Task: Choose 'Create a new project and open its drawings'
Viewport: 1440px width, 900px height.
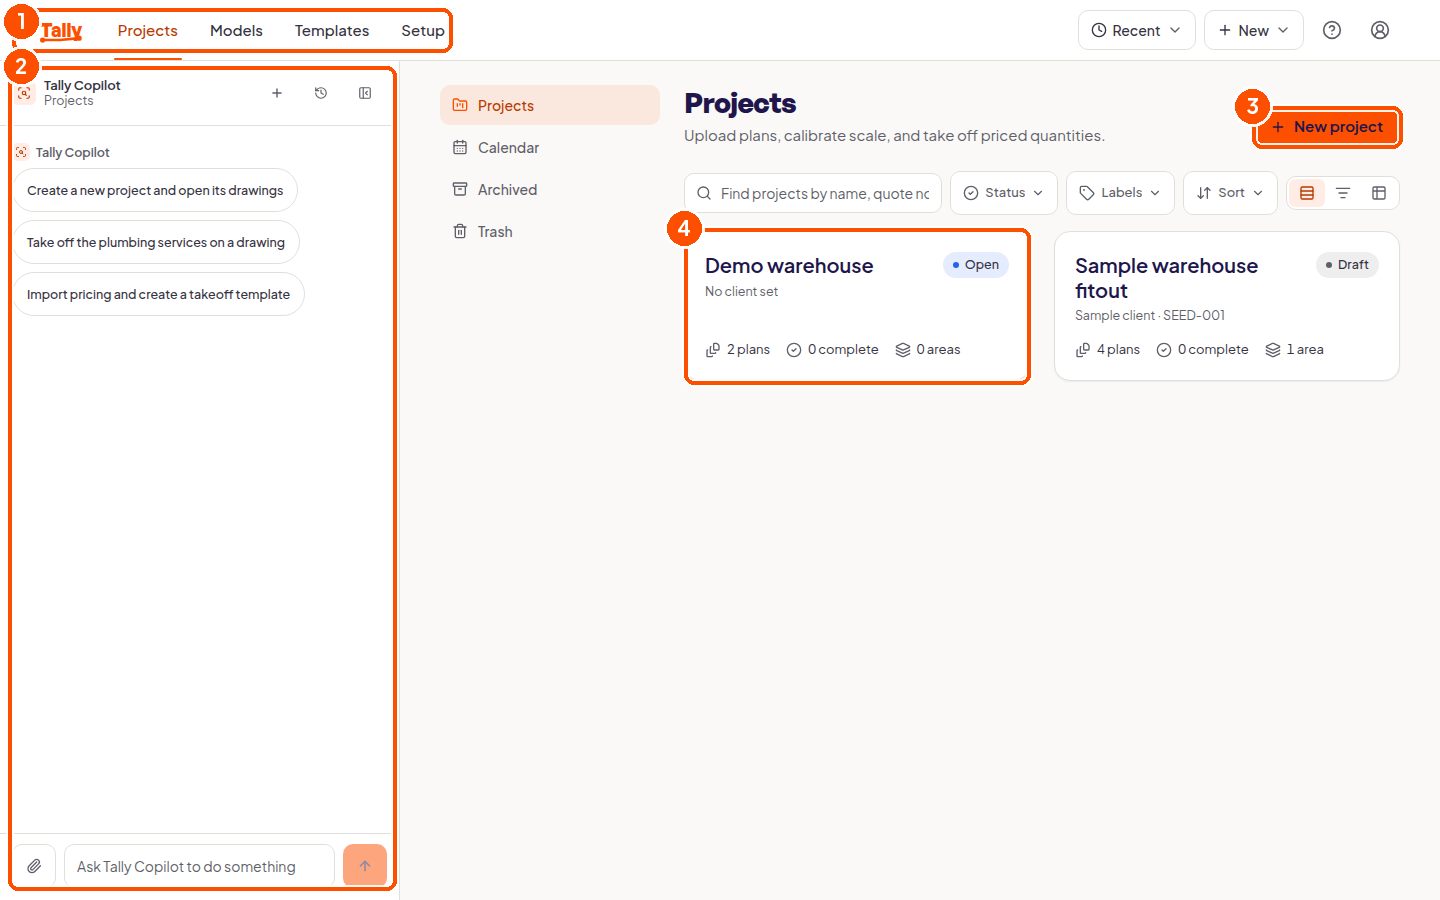Action: coord(155,190)
